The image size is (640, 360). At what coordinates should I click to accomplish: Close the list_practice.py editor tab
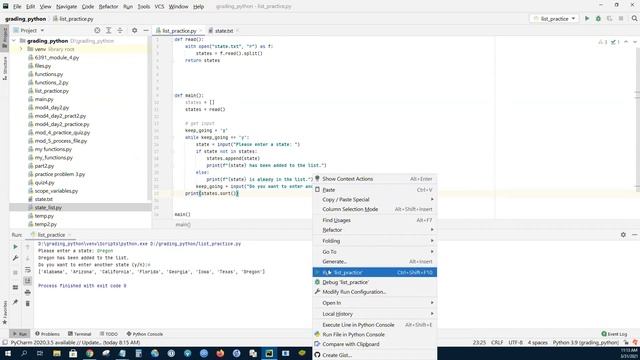(x=200, y=31)
